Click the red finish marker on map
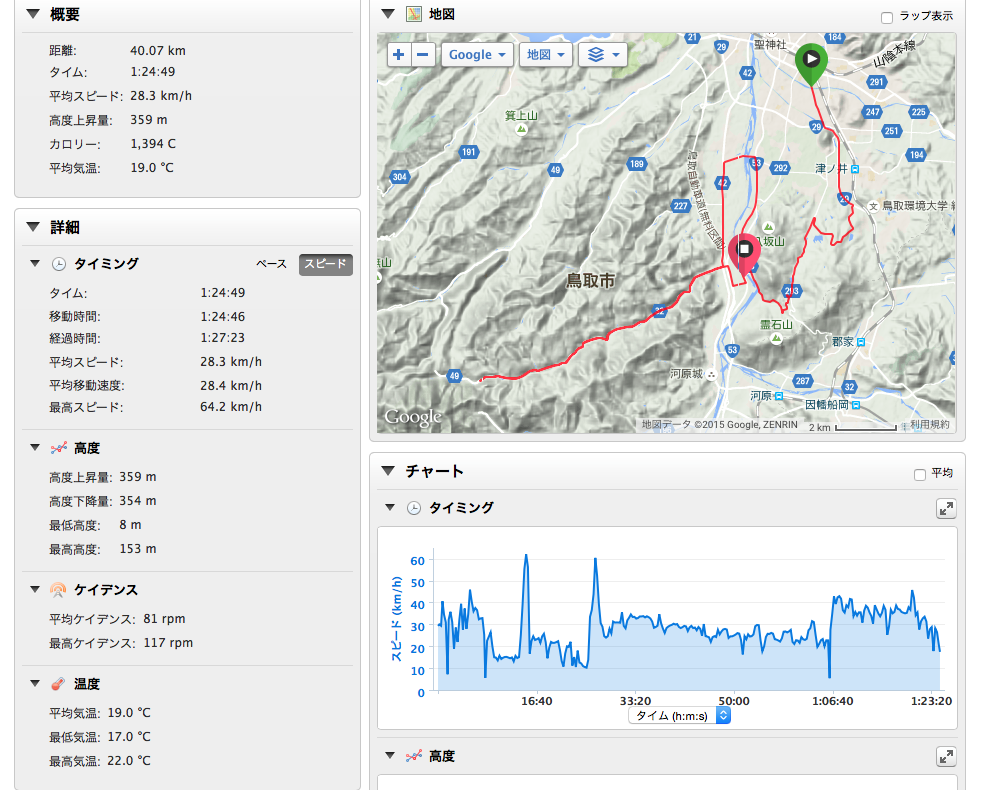The height and width of the screenshot is (790, 991). pyautogui.click(x=745, y=250)
